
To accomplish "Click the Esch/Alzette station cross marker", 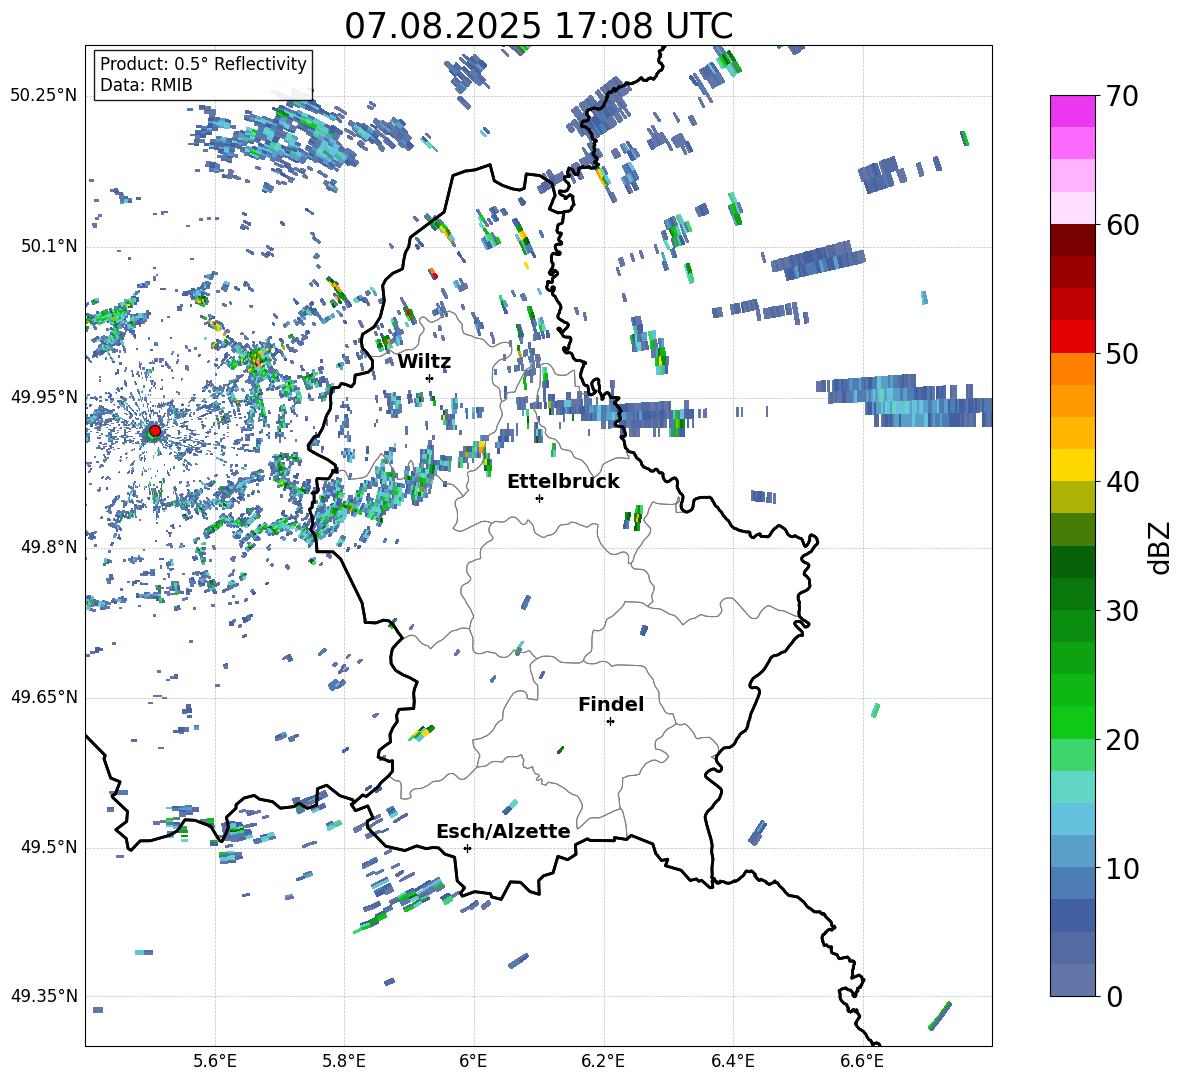I will (467, 848).
